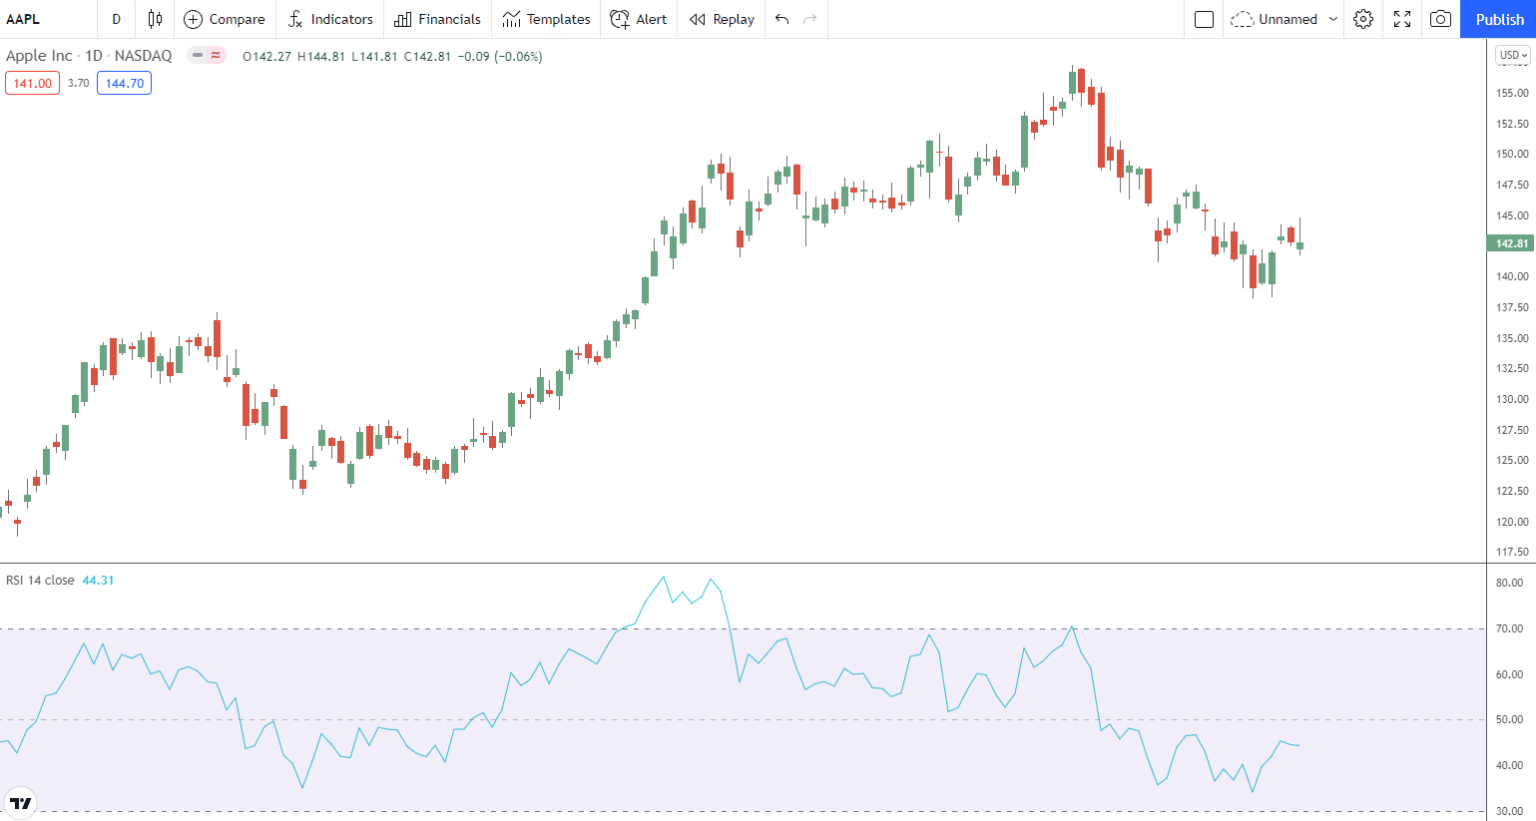Click the 142.81 price label on the scale
The width and height of the screenshot is (1536, 821).
[1510, 243]
